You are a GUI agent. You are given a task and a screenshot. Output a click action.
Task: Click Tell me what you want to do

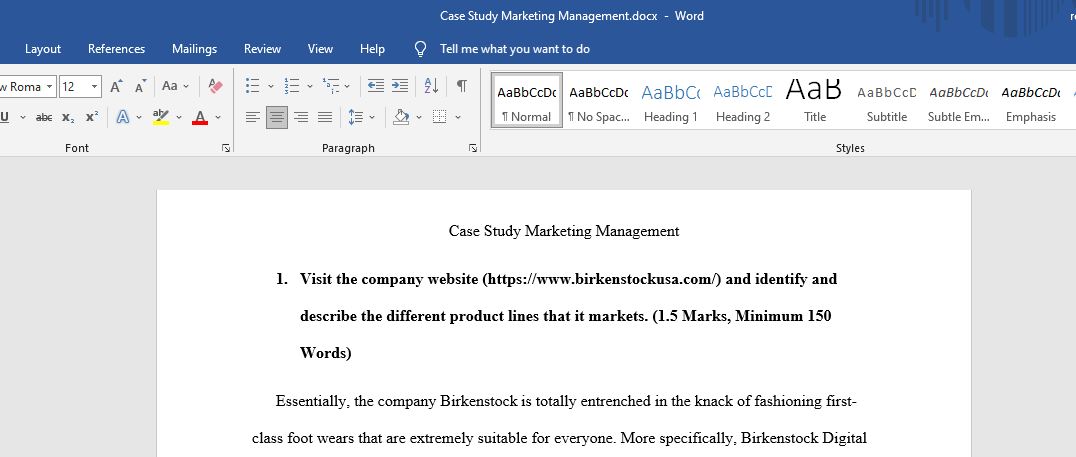pos(515,49)
